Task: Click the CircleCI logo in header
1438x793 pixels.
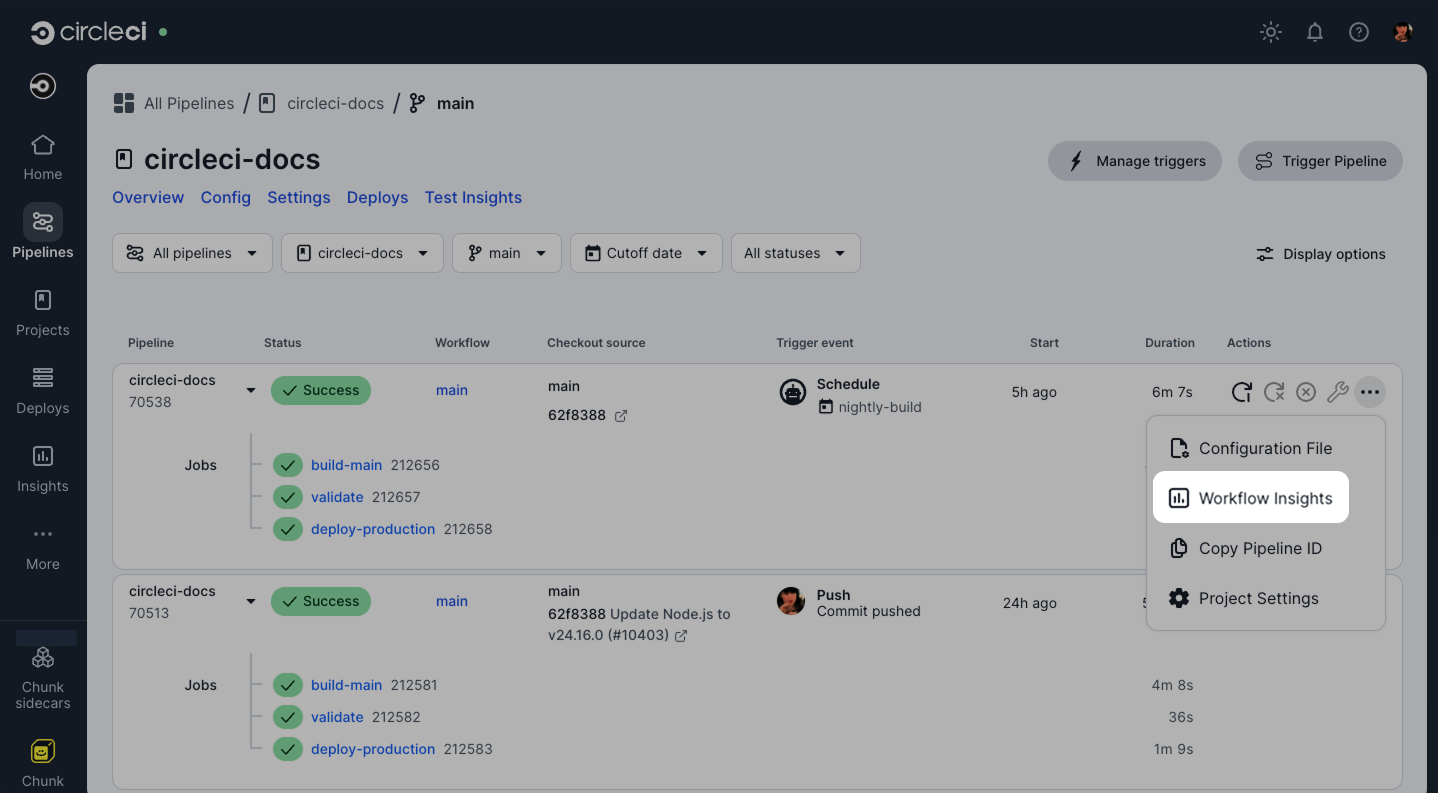Action: coord(88,32)
